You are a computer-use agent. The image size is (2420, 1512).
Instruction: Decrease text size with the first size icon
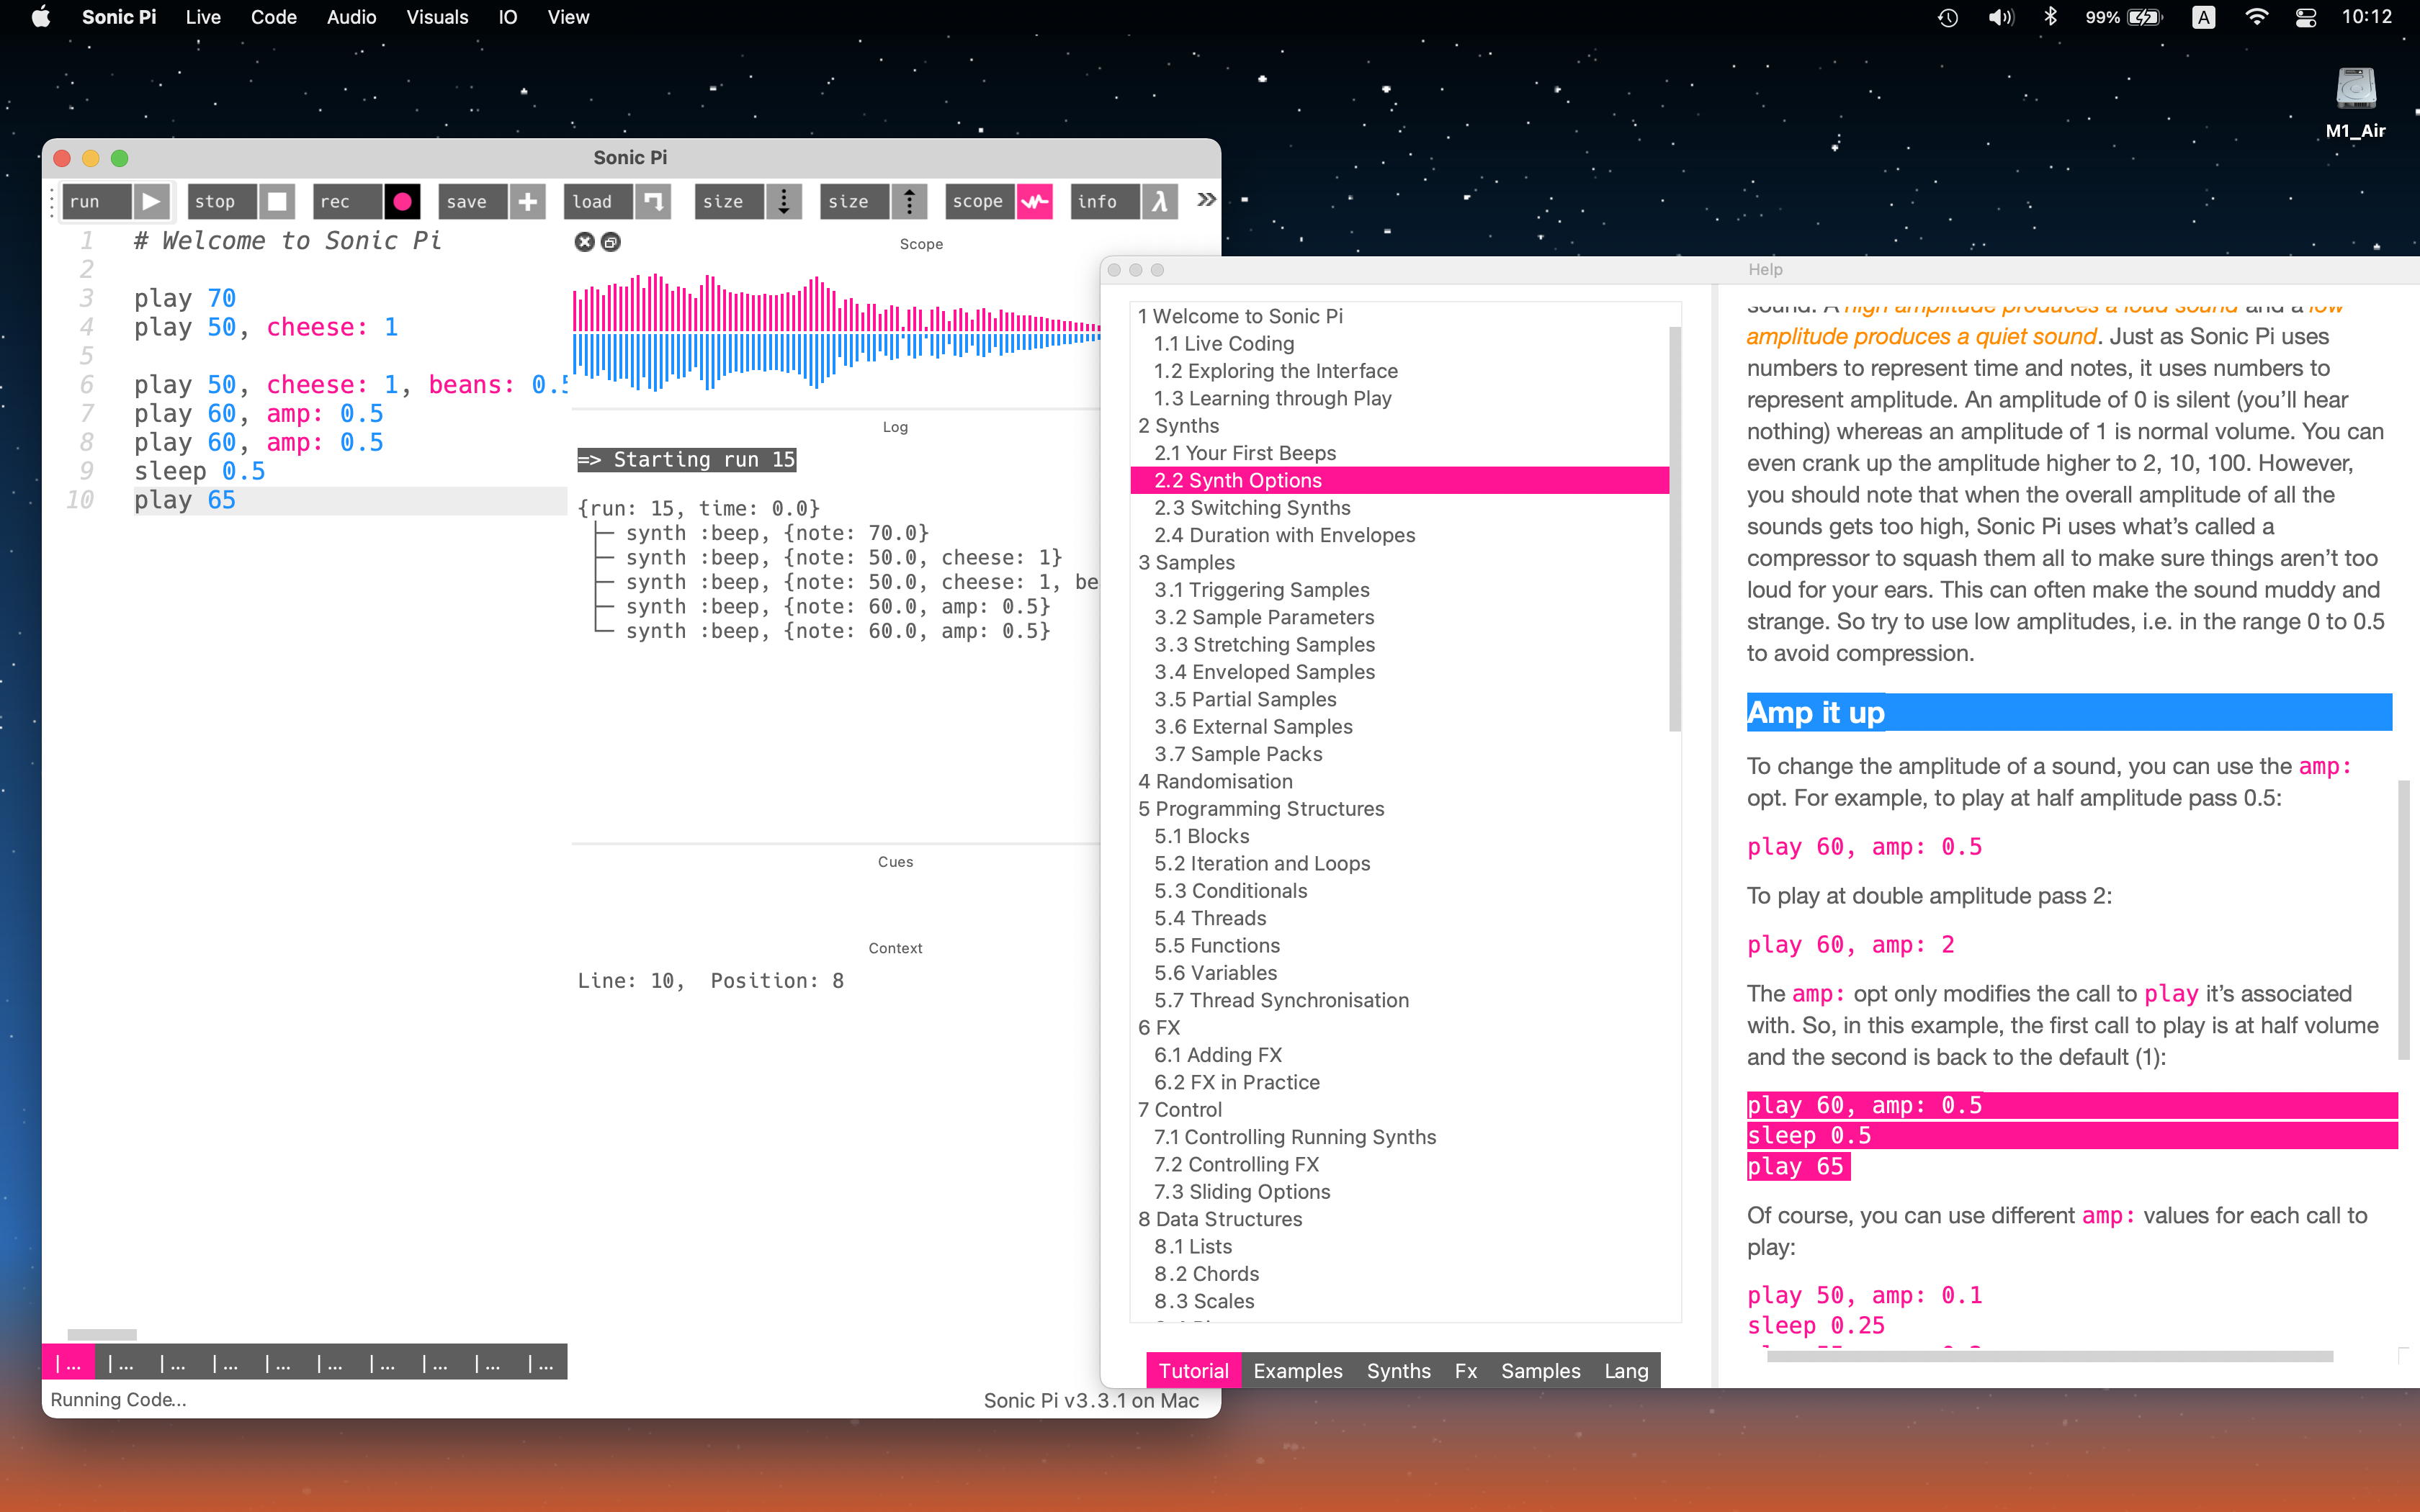pyautogui.click(x=784, y=201)
